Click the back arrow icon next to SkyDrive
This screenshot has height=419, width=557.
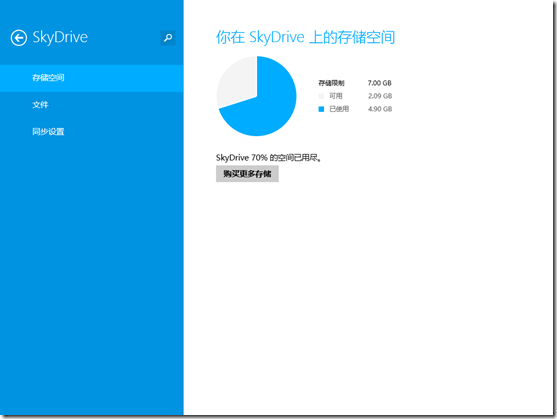(x=19, y=38)
